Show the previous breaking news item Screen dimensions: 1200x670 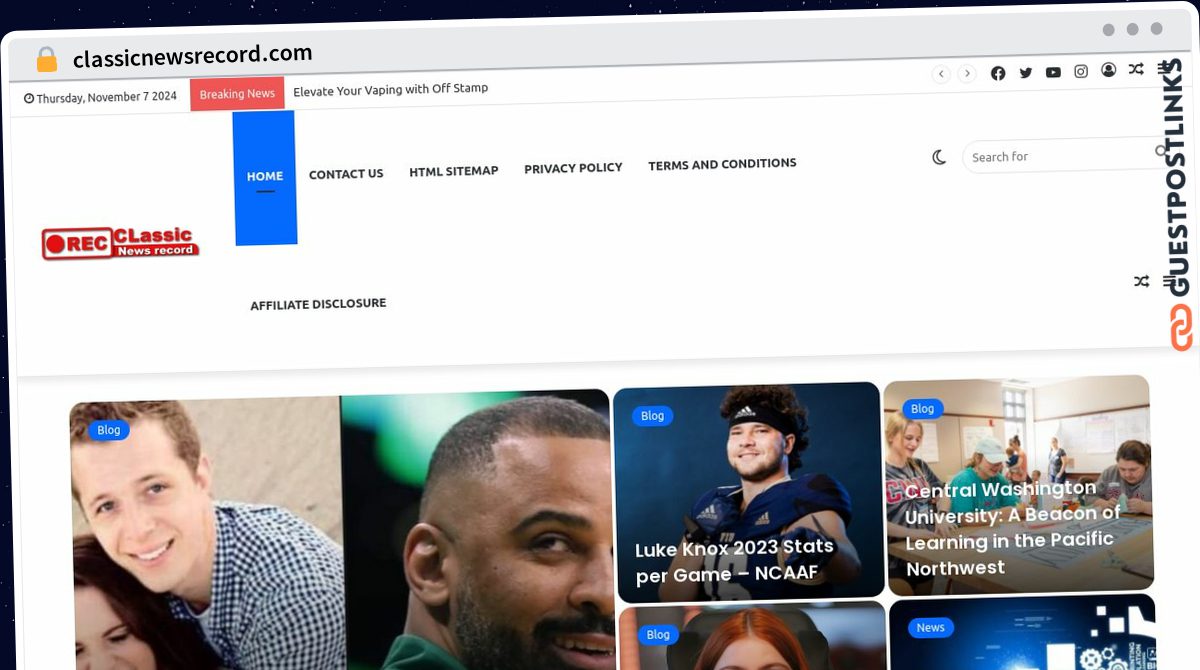point(941,74)
